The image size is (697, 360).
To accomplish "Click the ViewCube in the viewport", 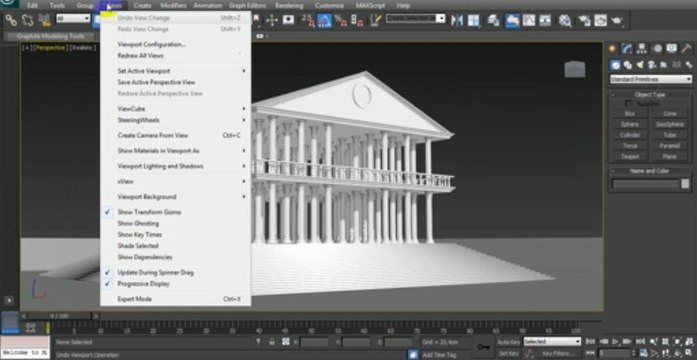I will tap(575, 69).
